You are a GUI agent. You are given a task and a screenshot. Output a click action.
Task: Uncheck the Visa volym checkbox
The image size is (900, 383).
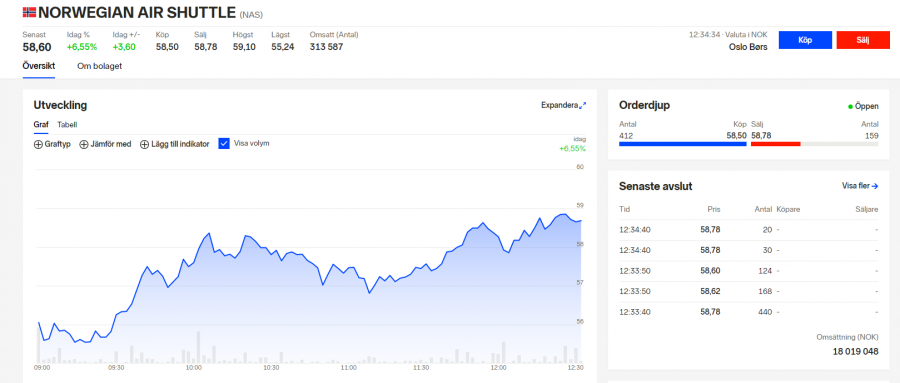(224, 144)
